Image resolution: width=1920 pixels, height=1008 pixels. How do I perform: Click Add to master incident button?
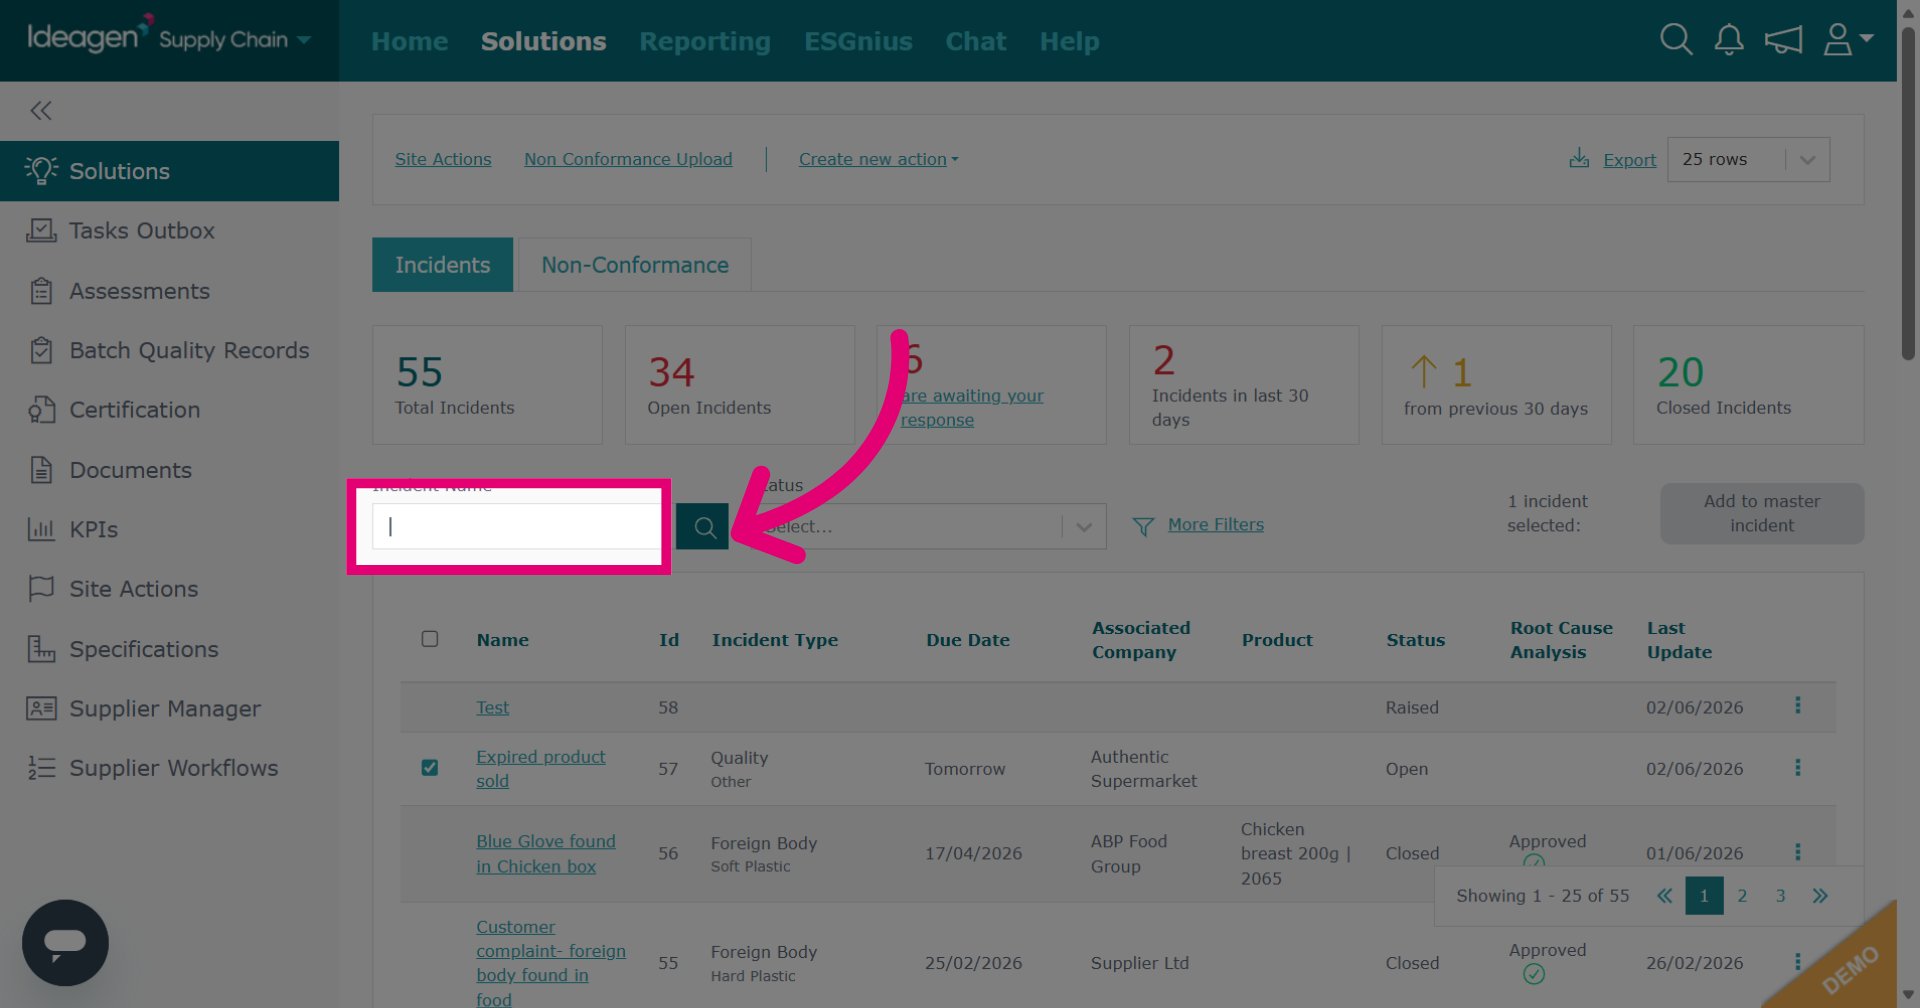(x=1761, y=514)
